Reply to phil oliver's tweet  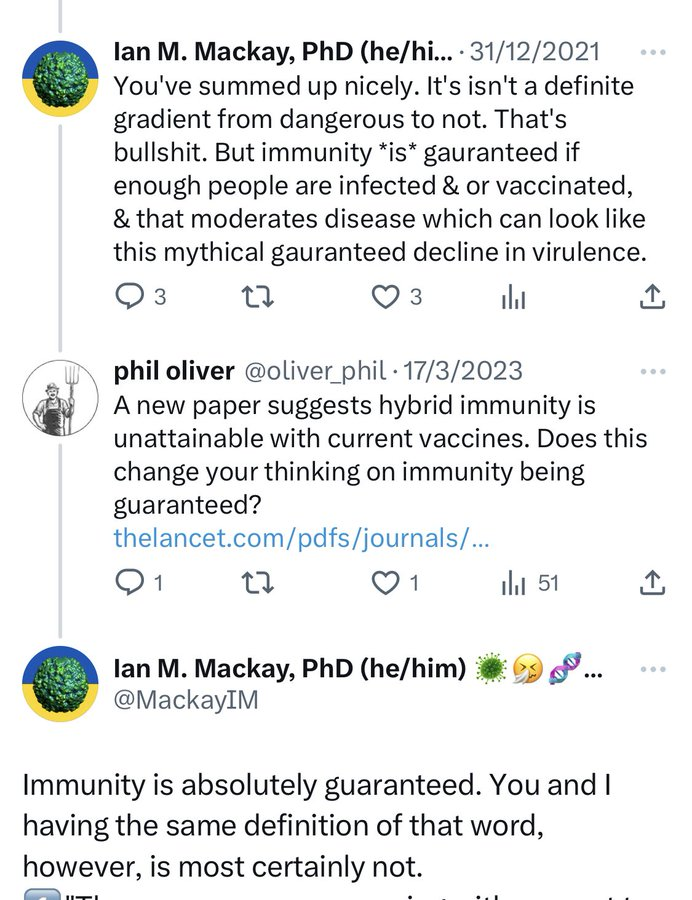tap(129, 582)
